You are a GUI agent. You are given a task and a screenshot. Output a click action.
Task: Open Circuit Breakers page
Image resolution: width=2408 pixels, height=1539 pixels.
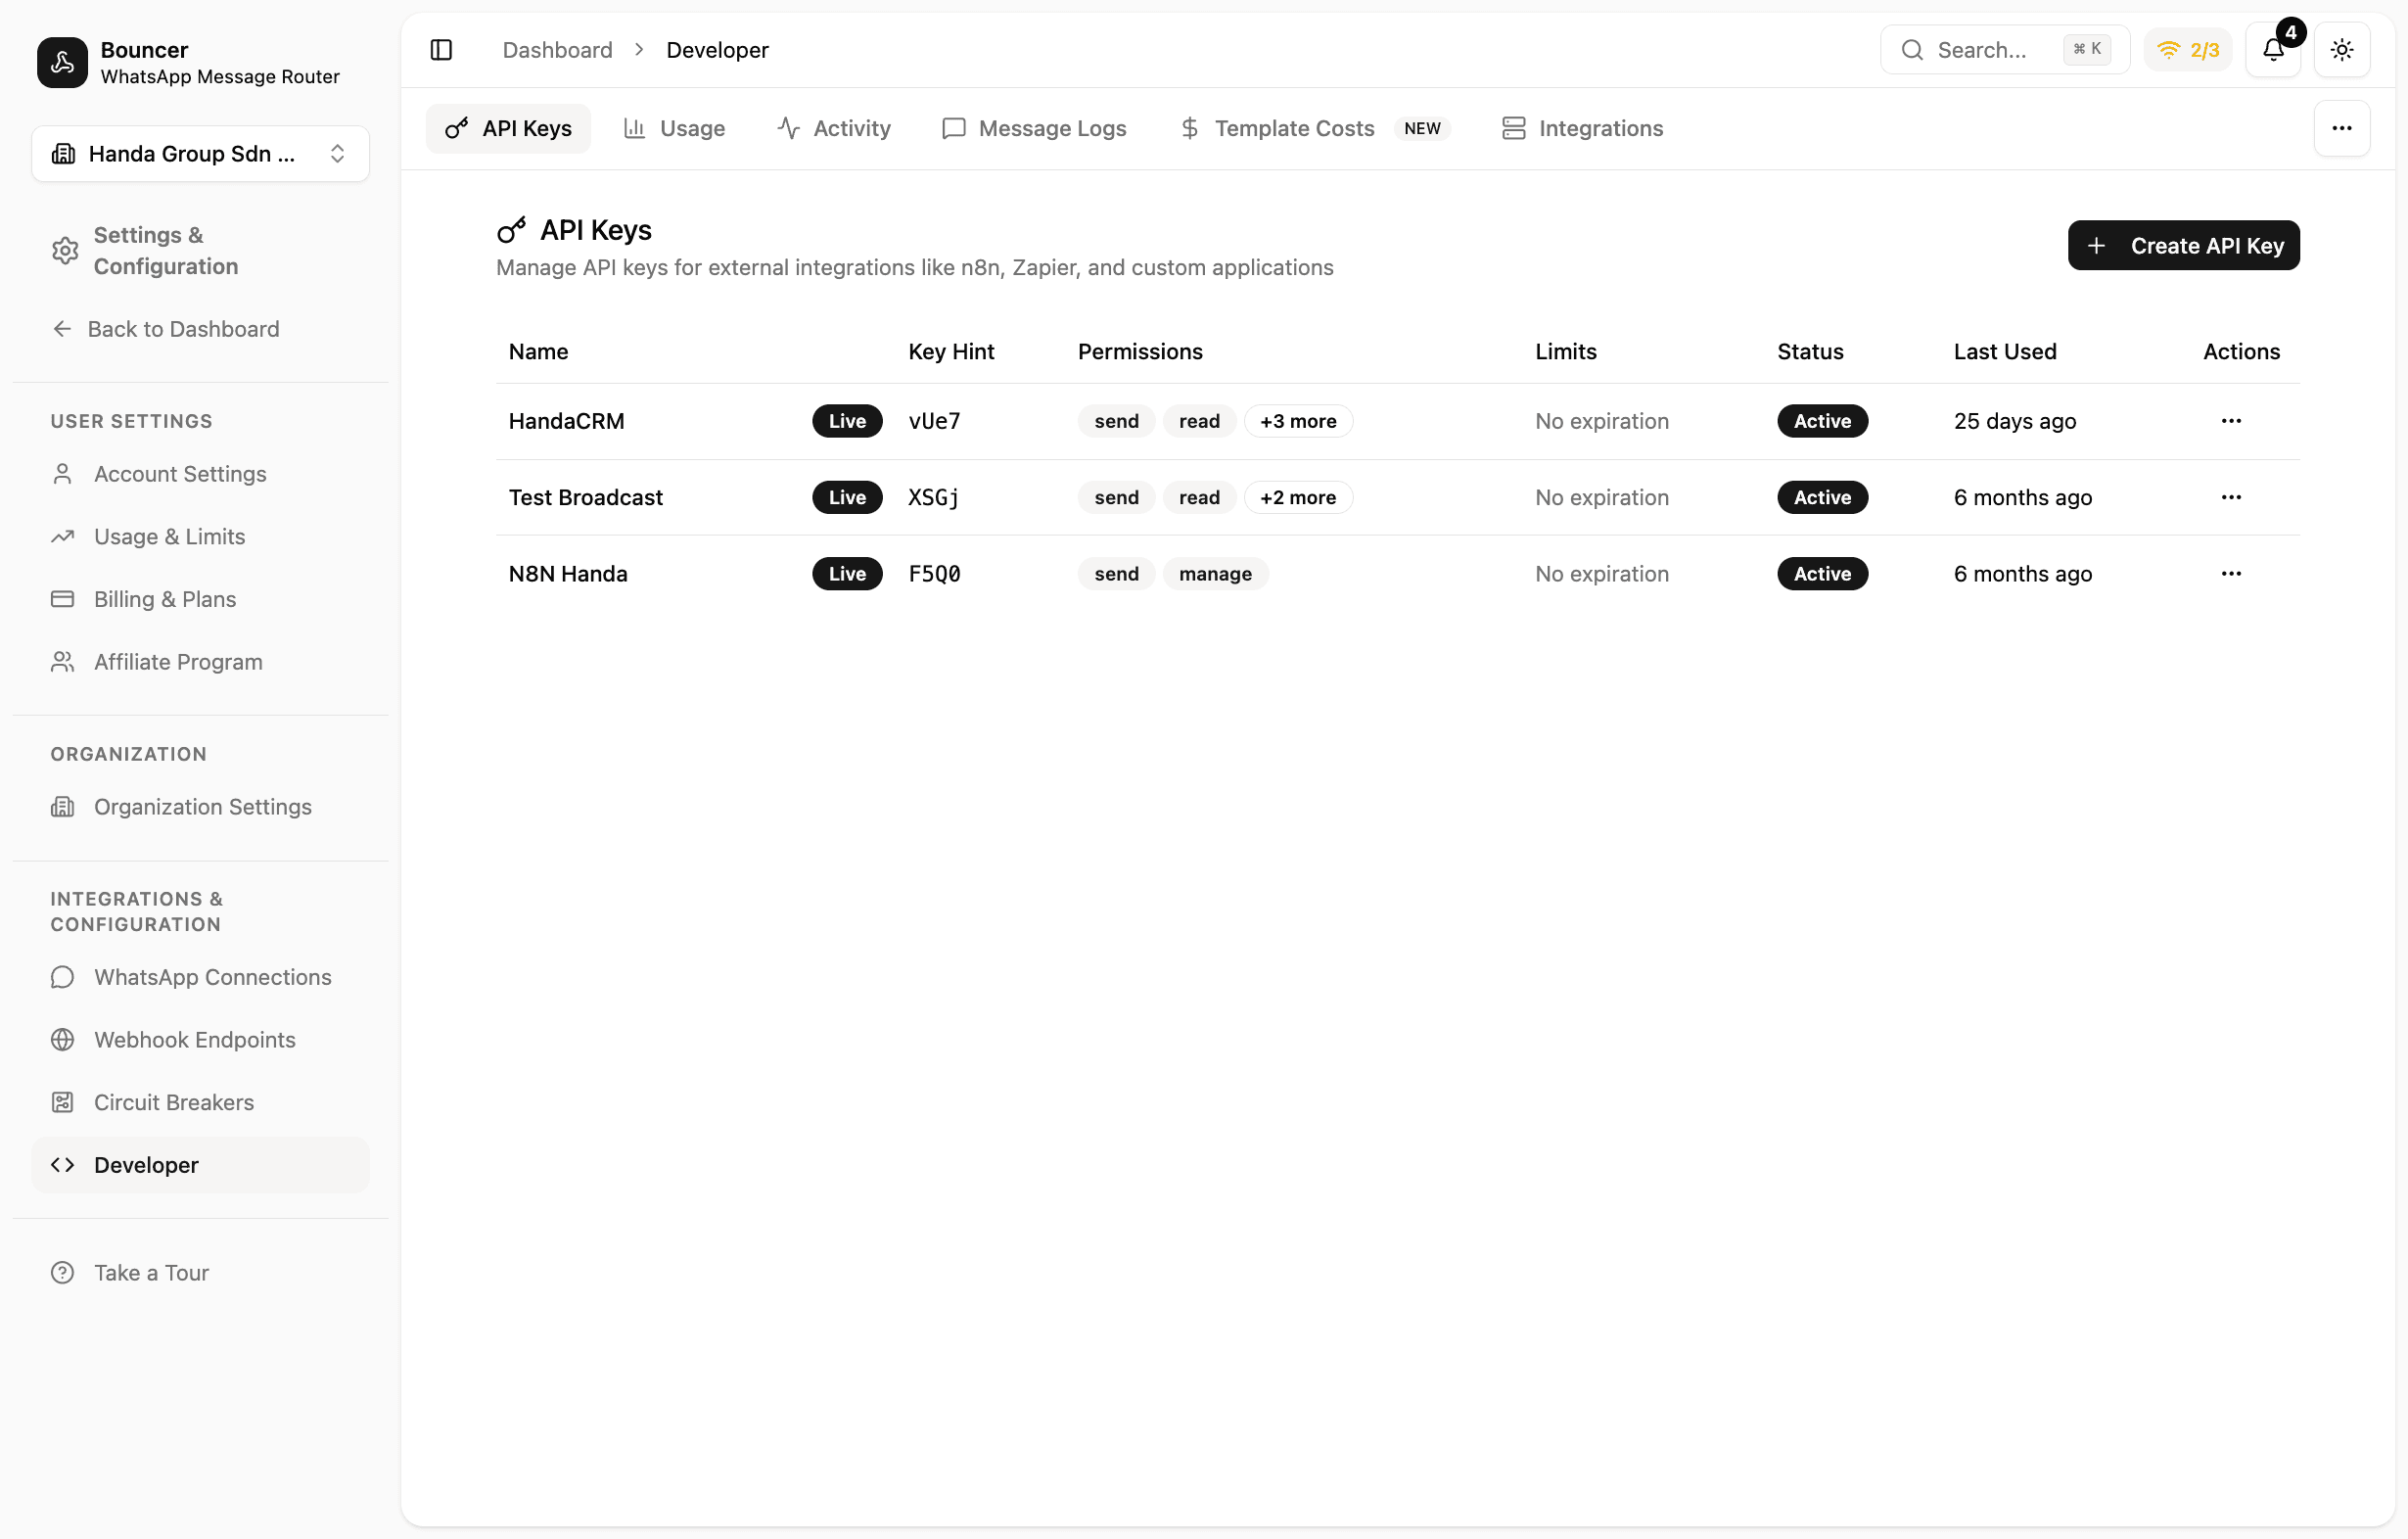pos(200,1102)
